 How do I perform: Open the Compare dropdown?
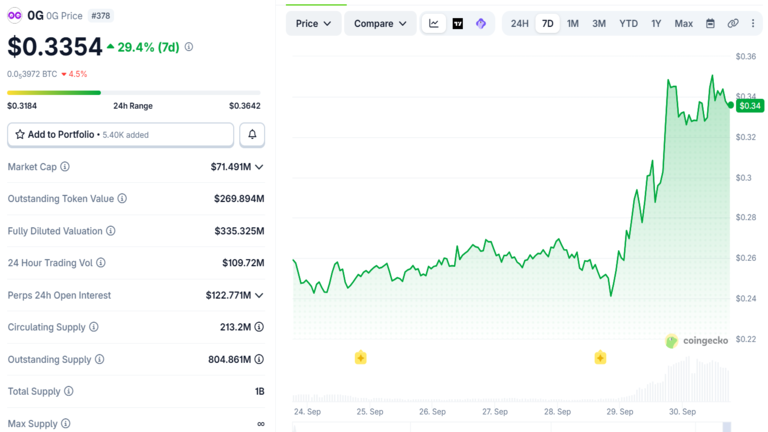380,24
